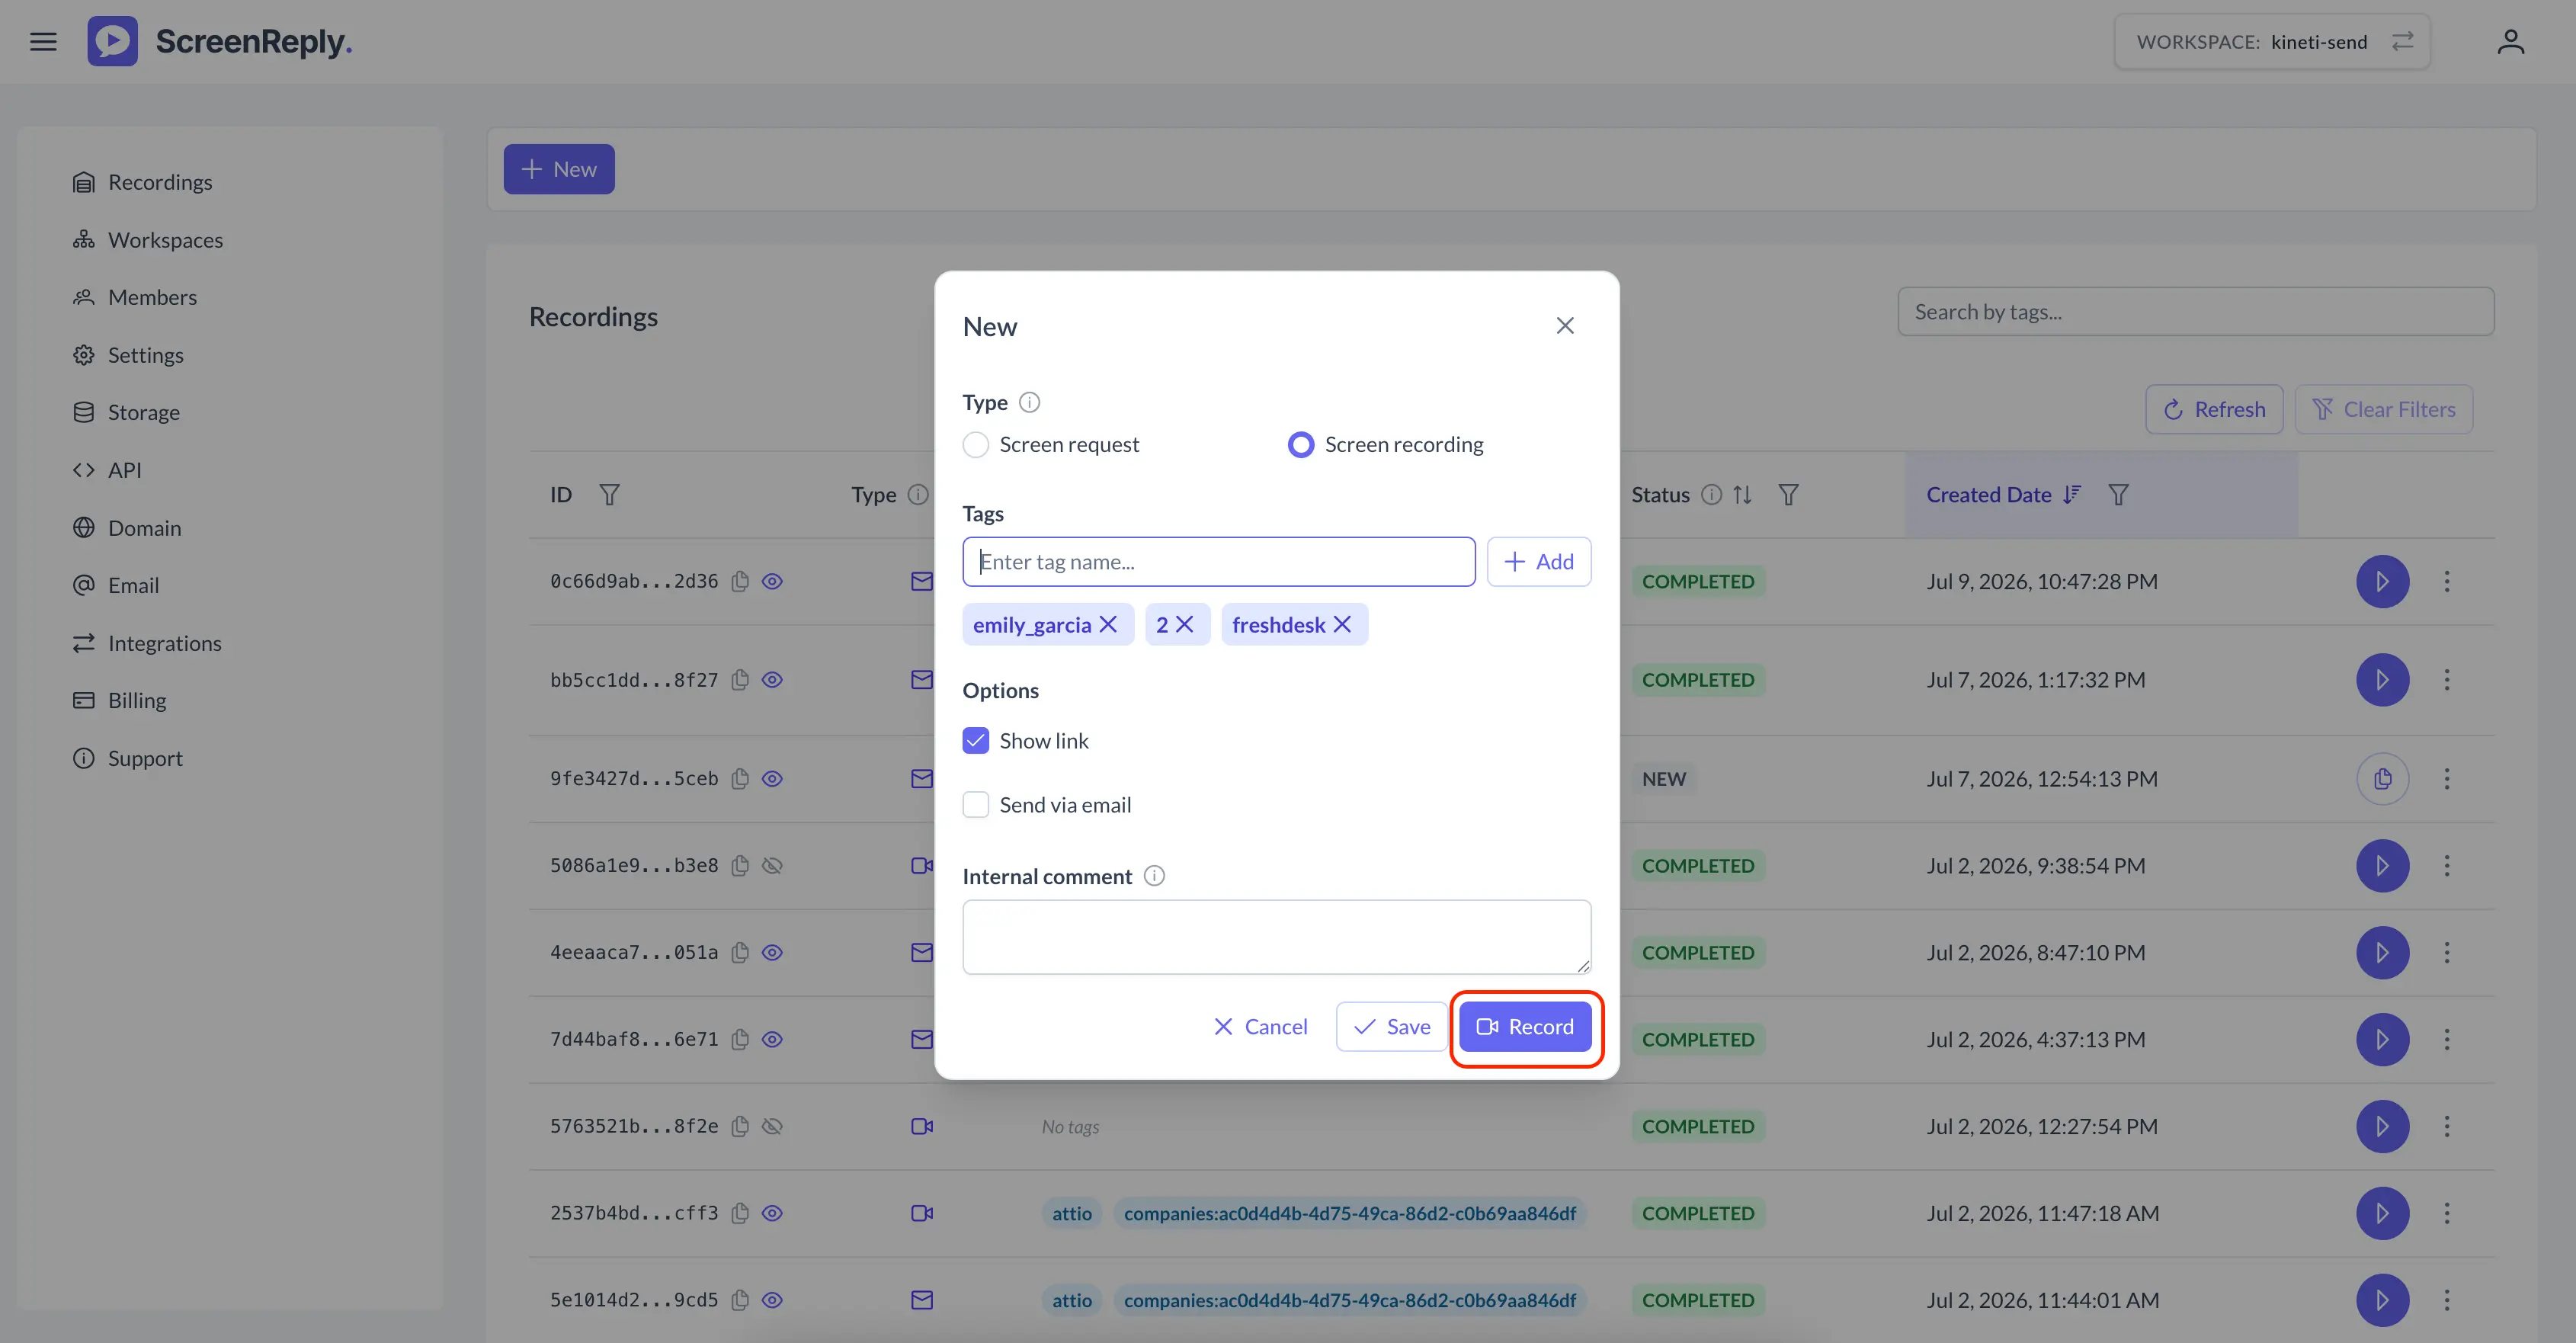Image resolution: width=2576 pixels, height=1343 pixels.
Task: Copy ID of recording 0c66d9ab...2d36
Action: (x=740, y=581)
